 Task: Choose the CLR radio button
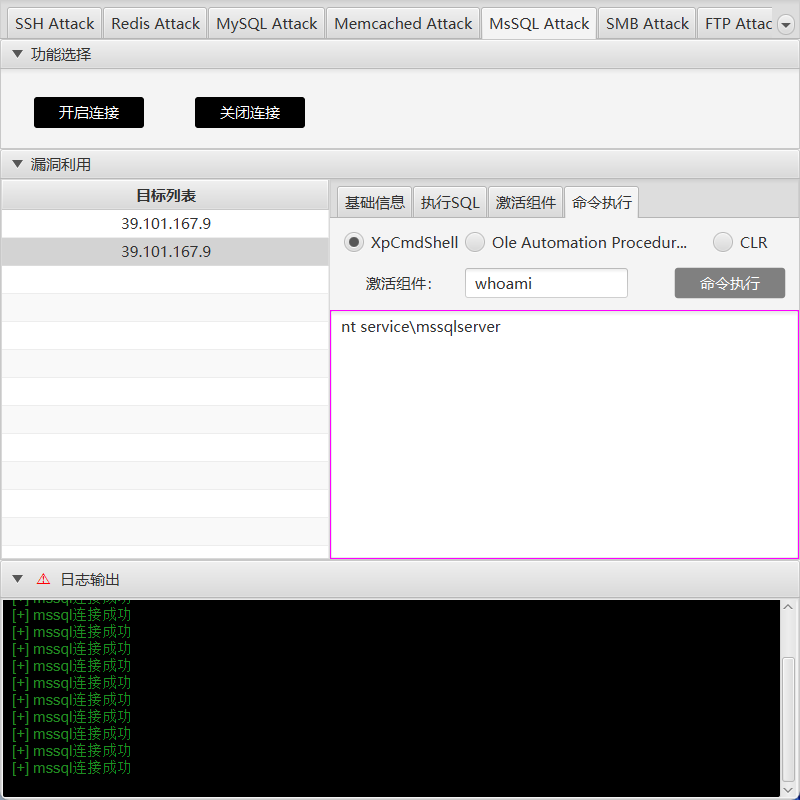click(723, 242)
